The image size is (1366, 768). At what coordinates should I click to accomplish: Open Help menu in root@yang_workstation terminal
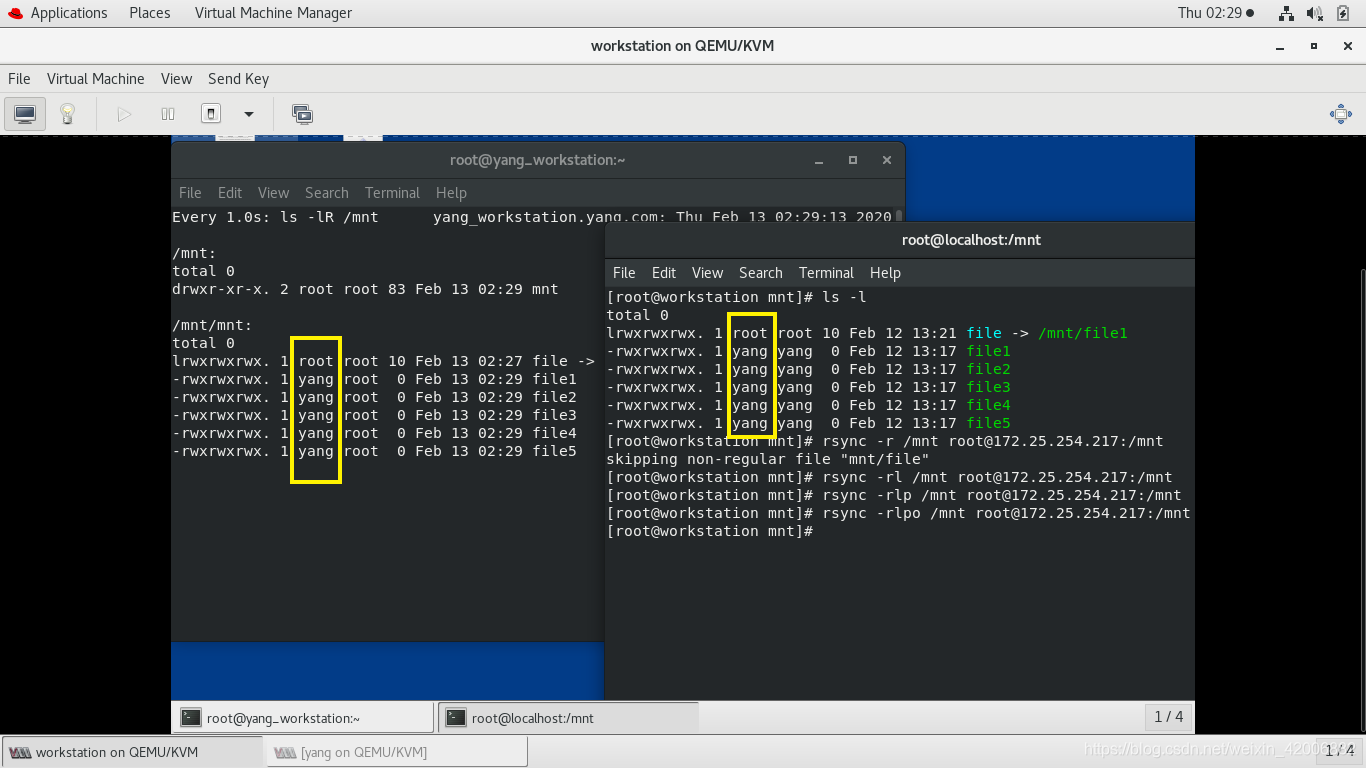click(451, 193)
